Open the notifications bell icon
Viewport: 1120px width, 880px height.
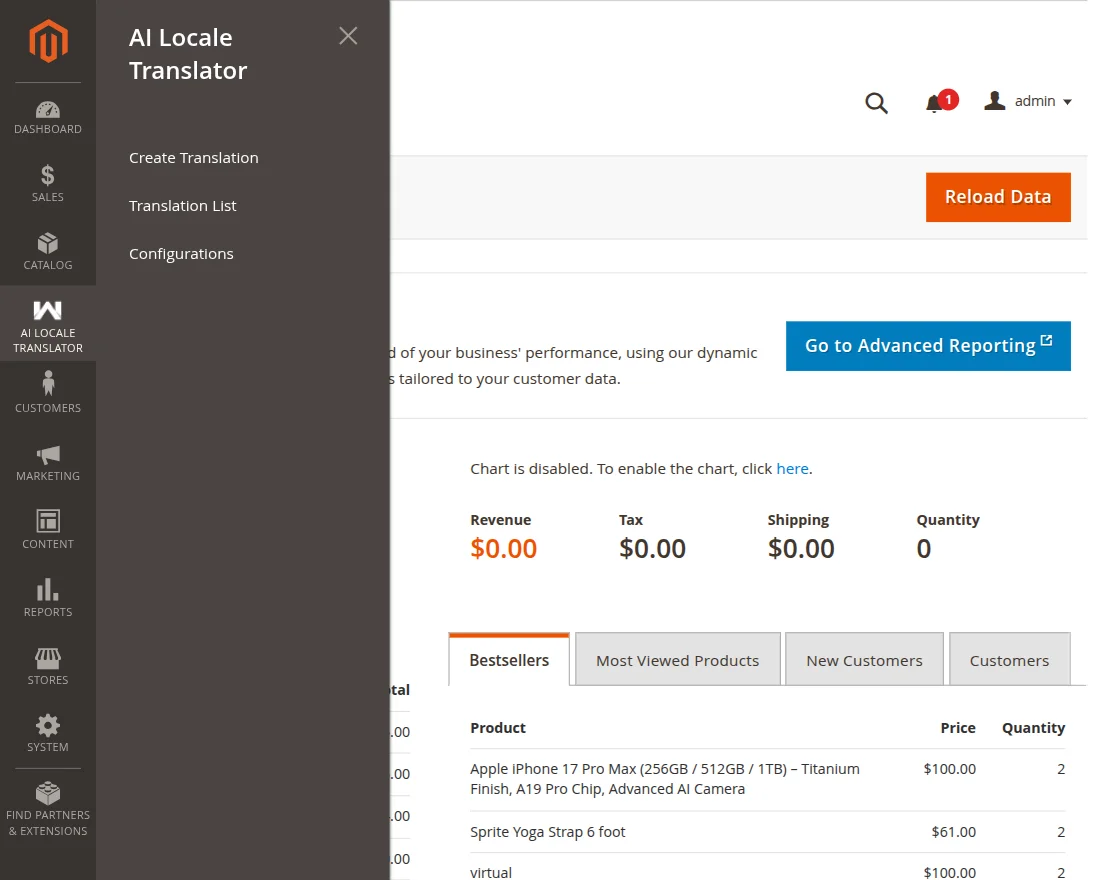pos(935,103)
